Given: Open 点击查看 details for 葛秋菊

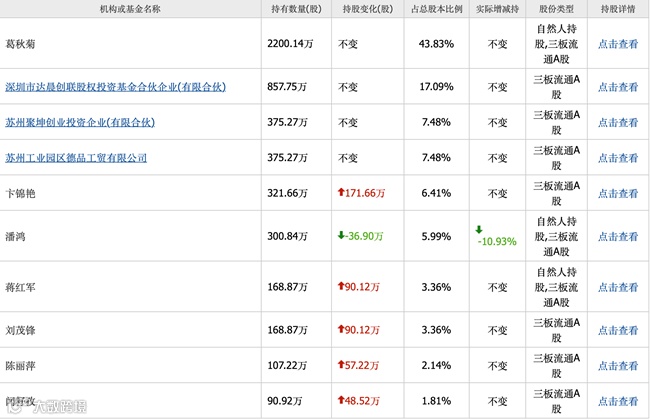Looking at the screenshot, I should pos(618,44).
